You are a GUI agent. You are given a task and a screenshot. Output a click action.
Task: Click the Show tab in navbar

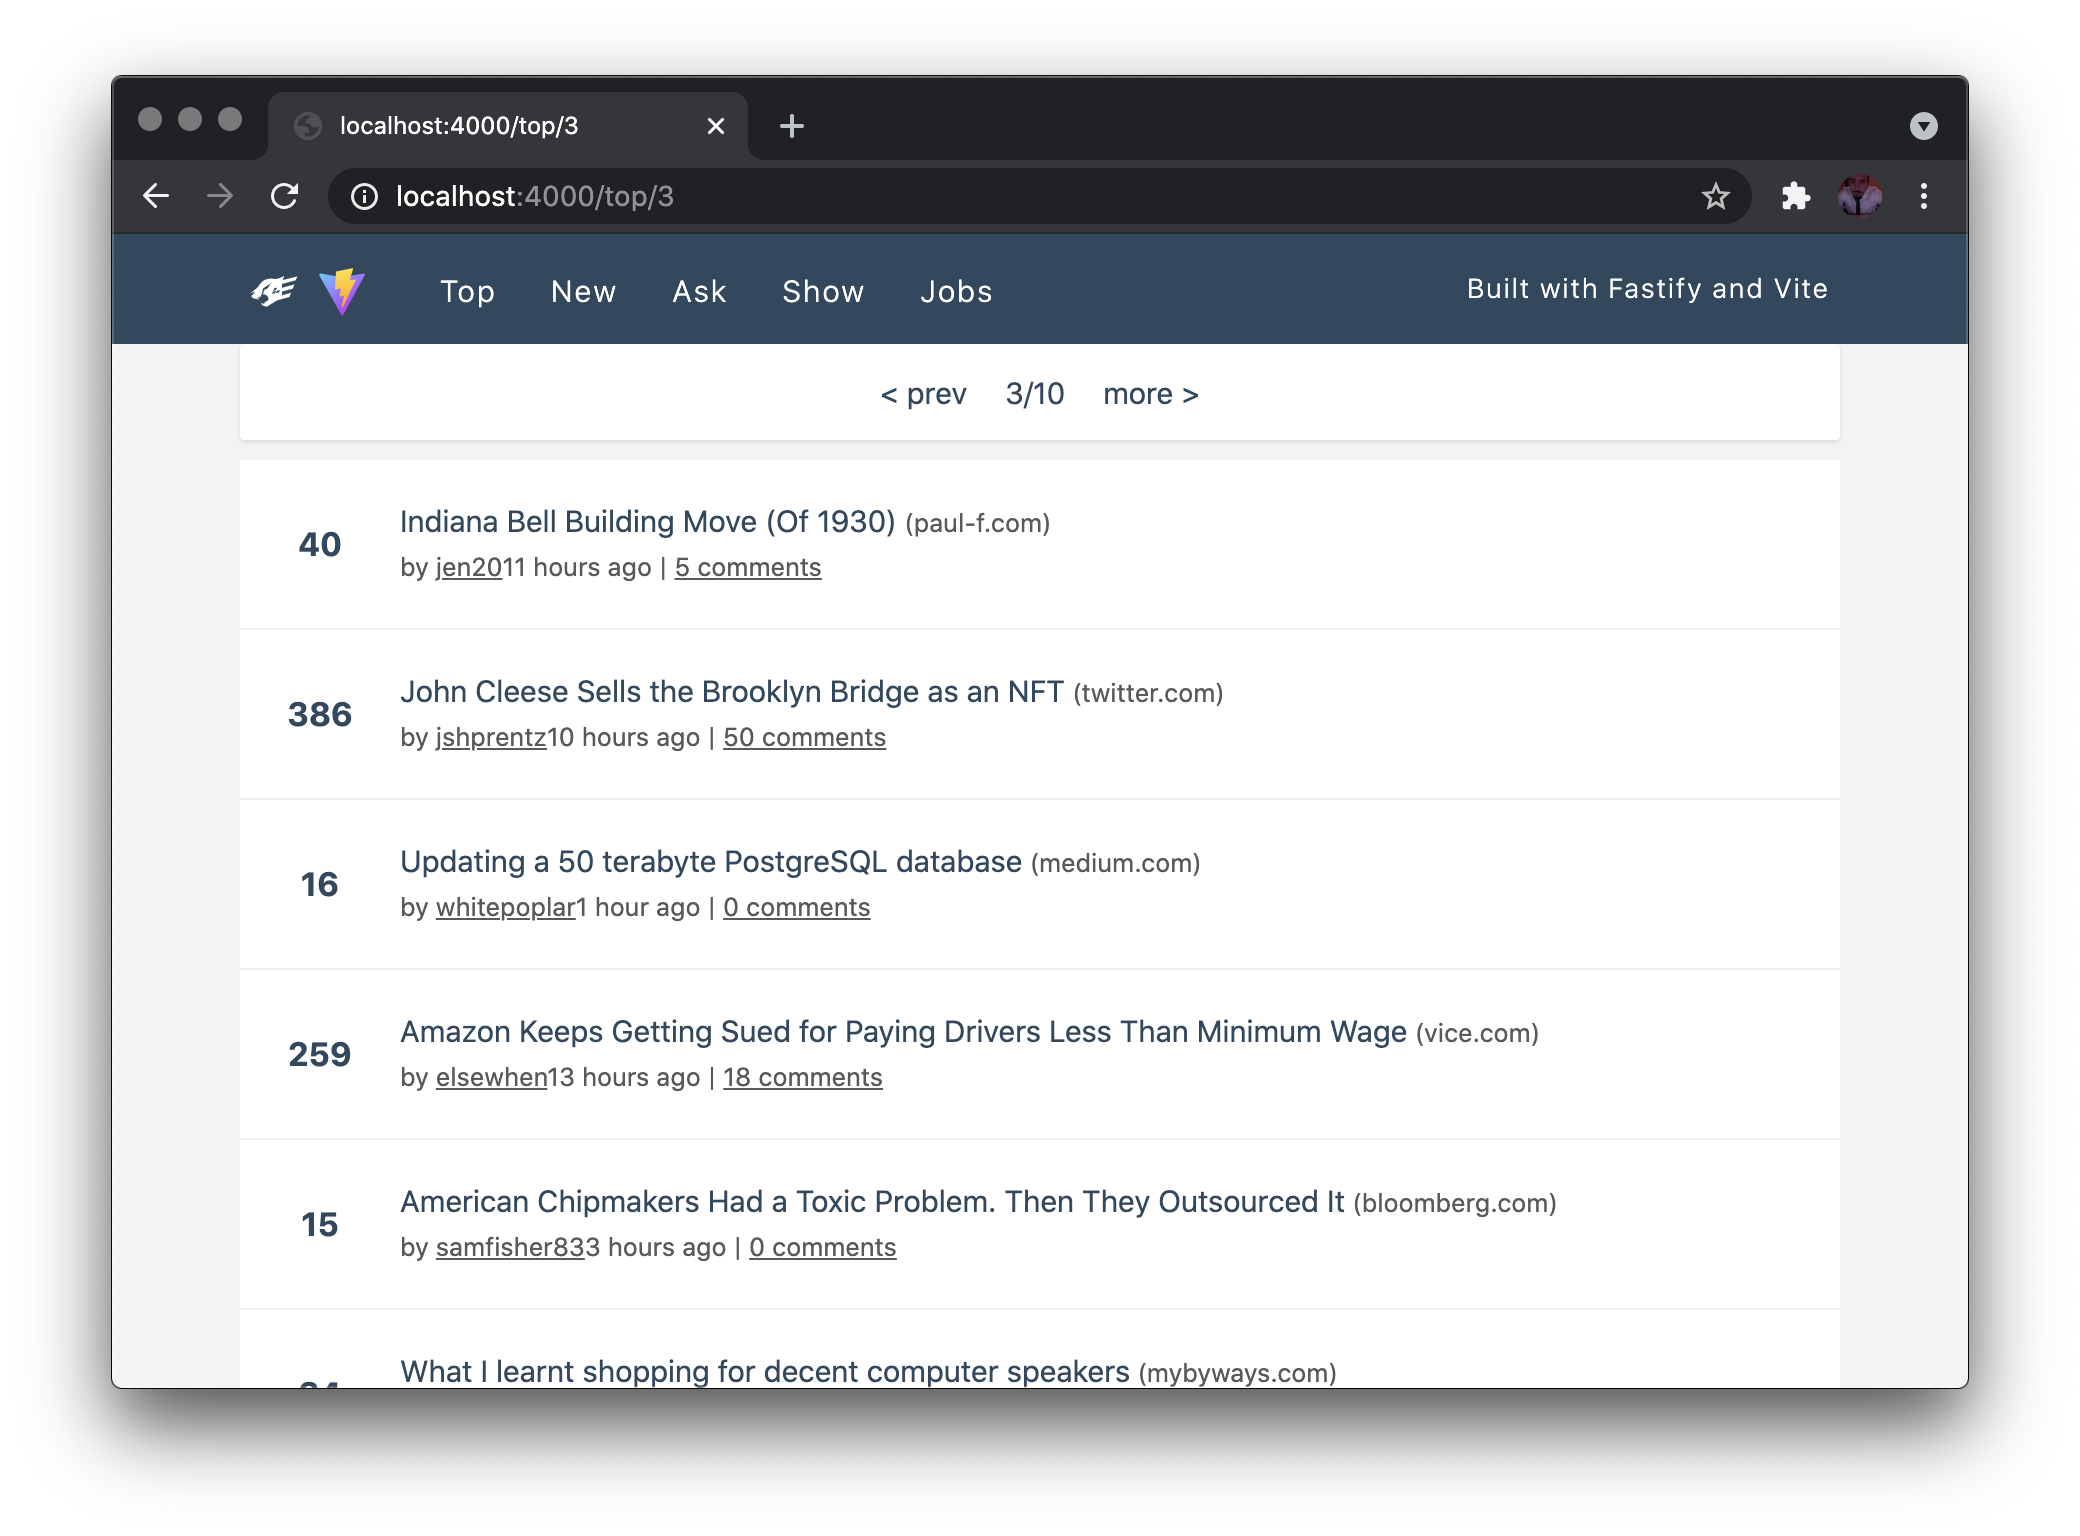tap(824, 292)
